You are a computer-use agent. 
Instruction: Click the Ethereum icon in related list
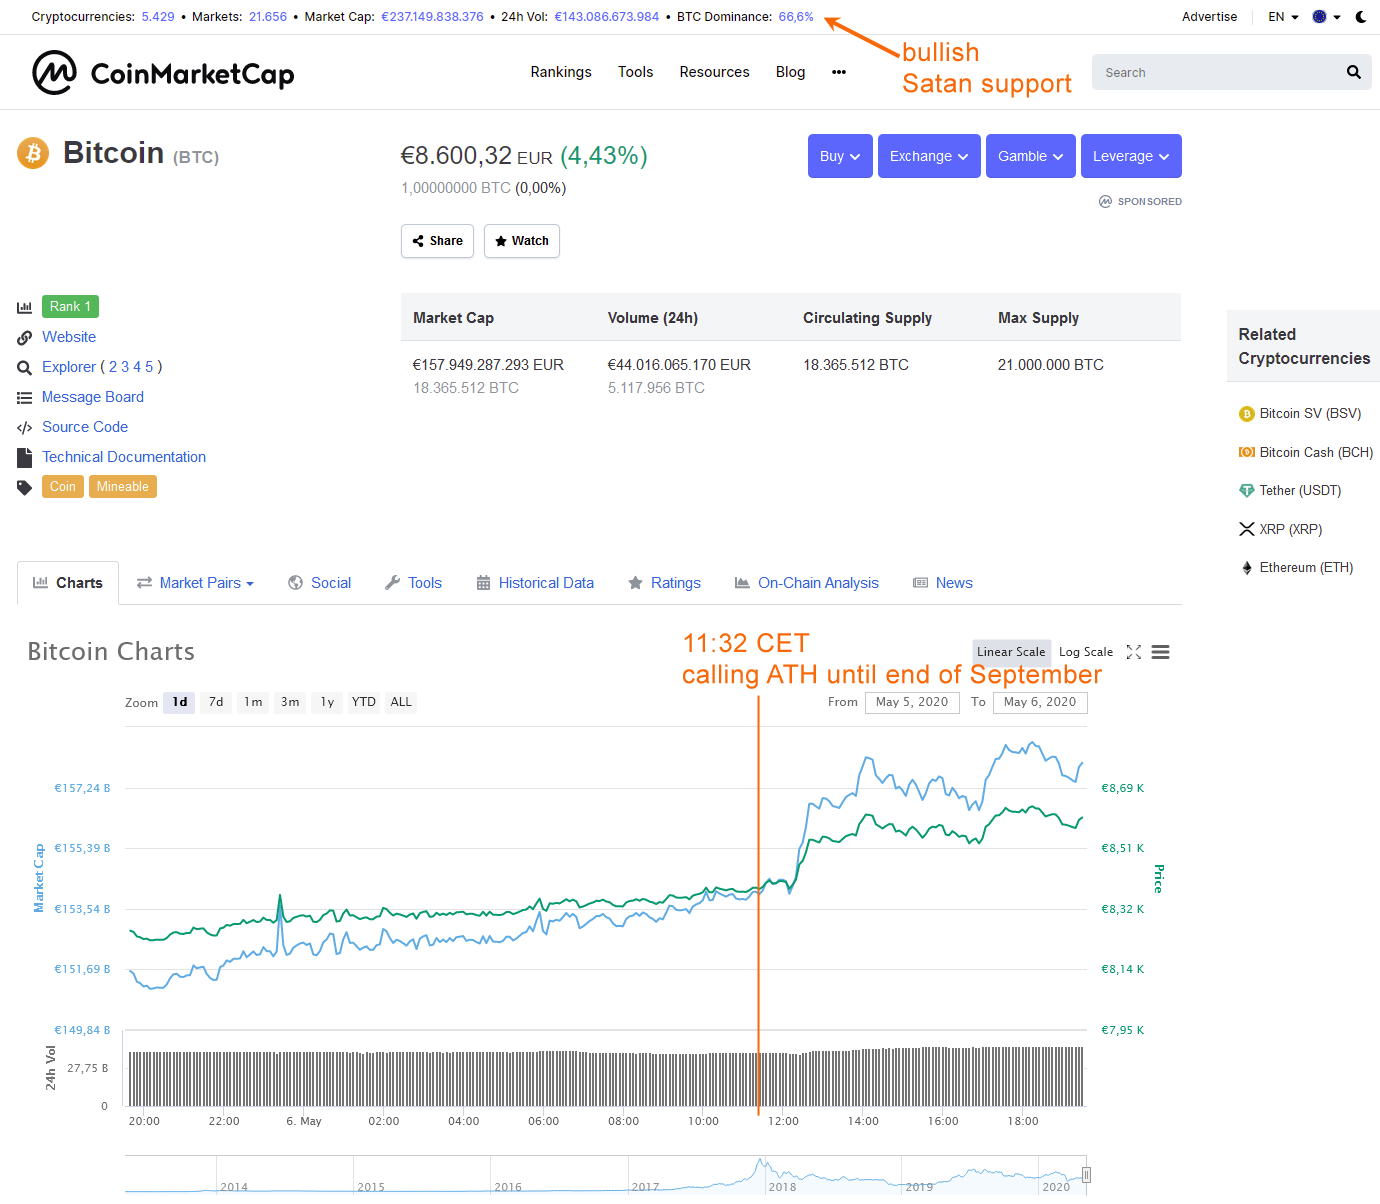(1247, 568)
